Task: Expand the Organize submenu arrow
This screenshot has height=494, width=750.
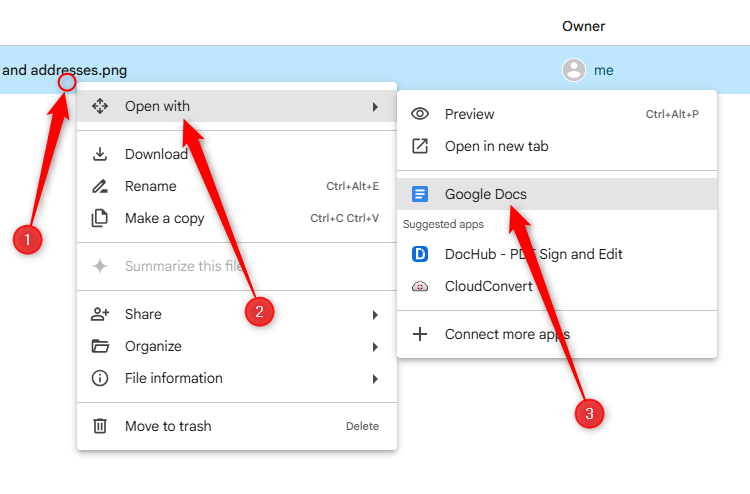Action: pos(375,346)
